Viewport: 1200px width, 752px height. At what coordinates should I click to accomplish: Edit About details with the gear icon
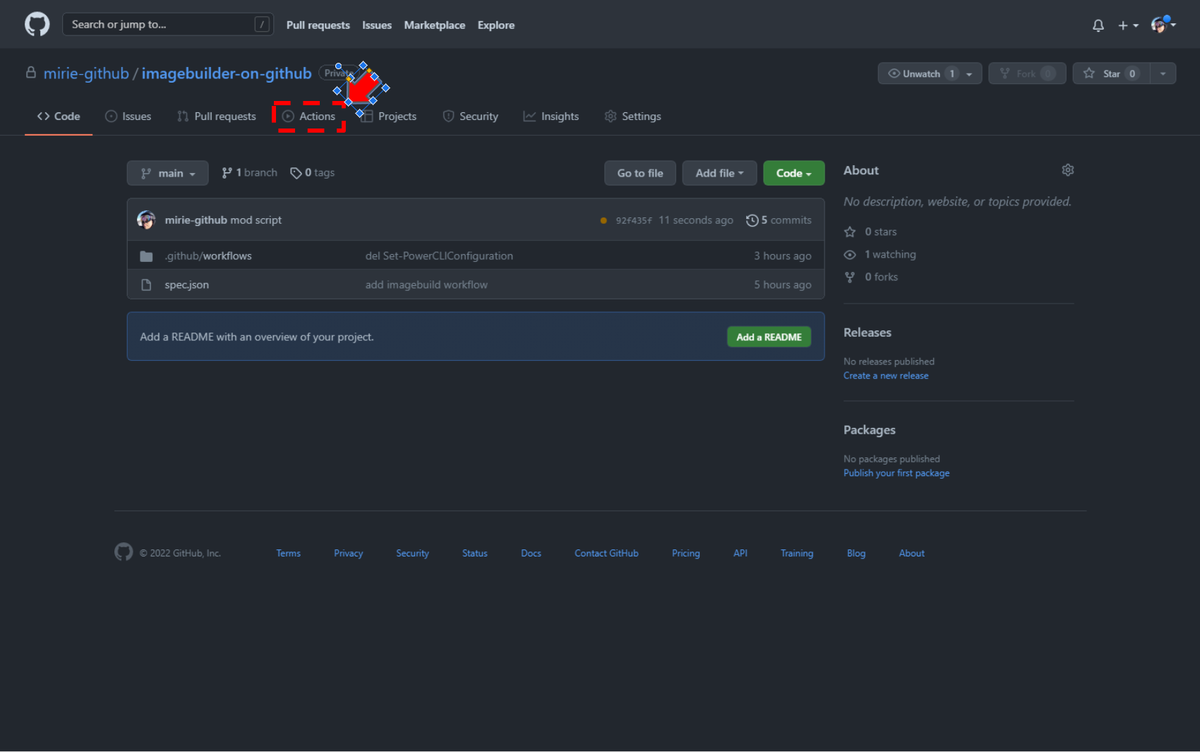coord(1068,170)
